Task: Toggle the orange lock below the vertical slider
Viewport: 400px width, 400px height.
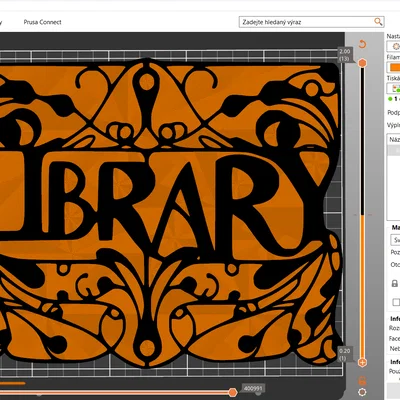Action: tap(362, 380)
